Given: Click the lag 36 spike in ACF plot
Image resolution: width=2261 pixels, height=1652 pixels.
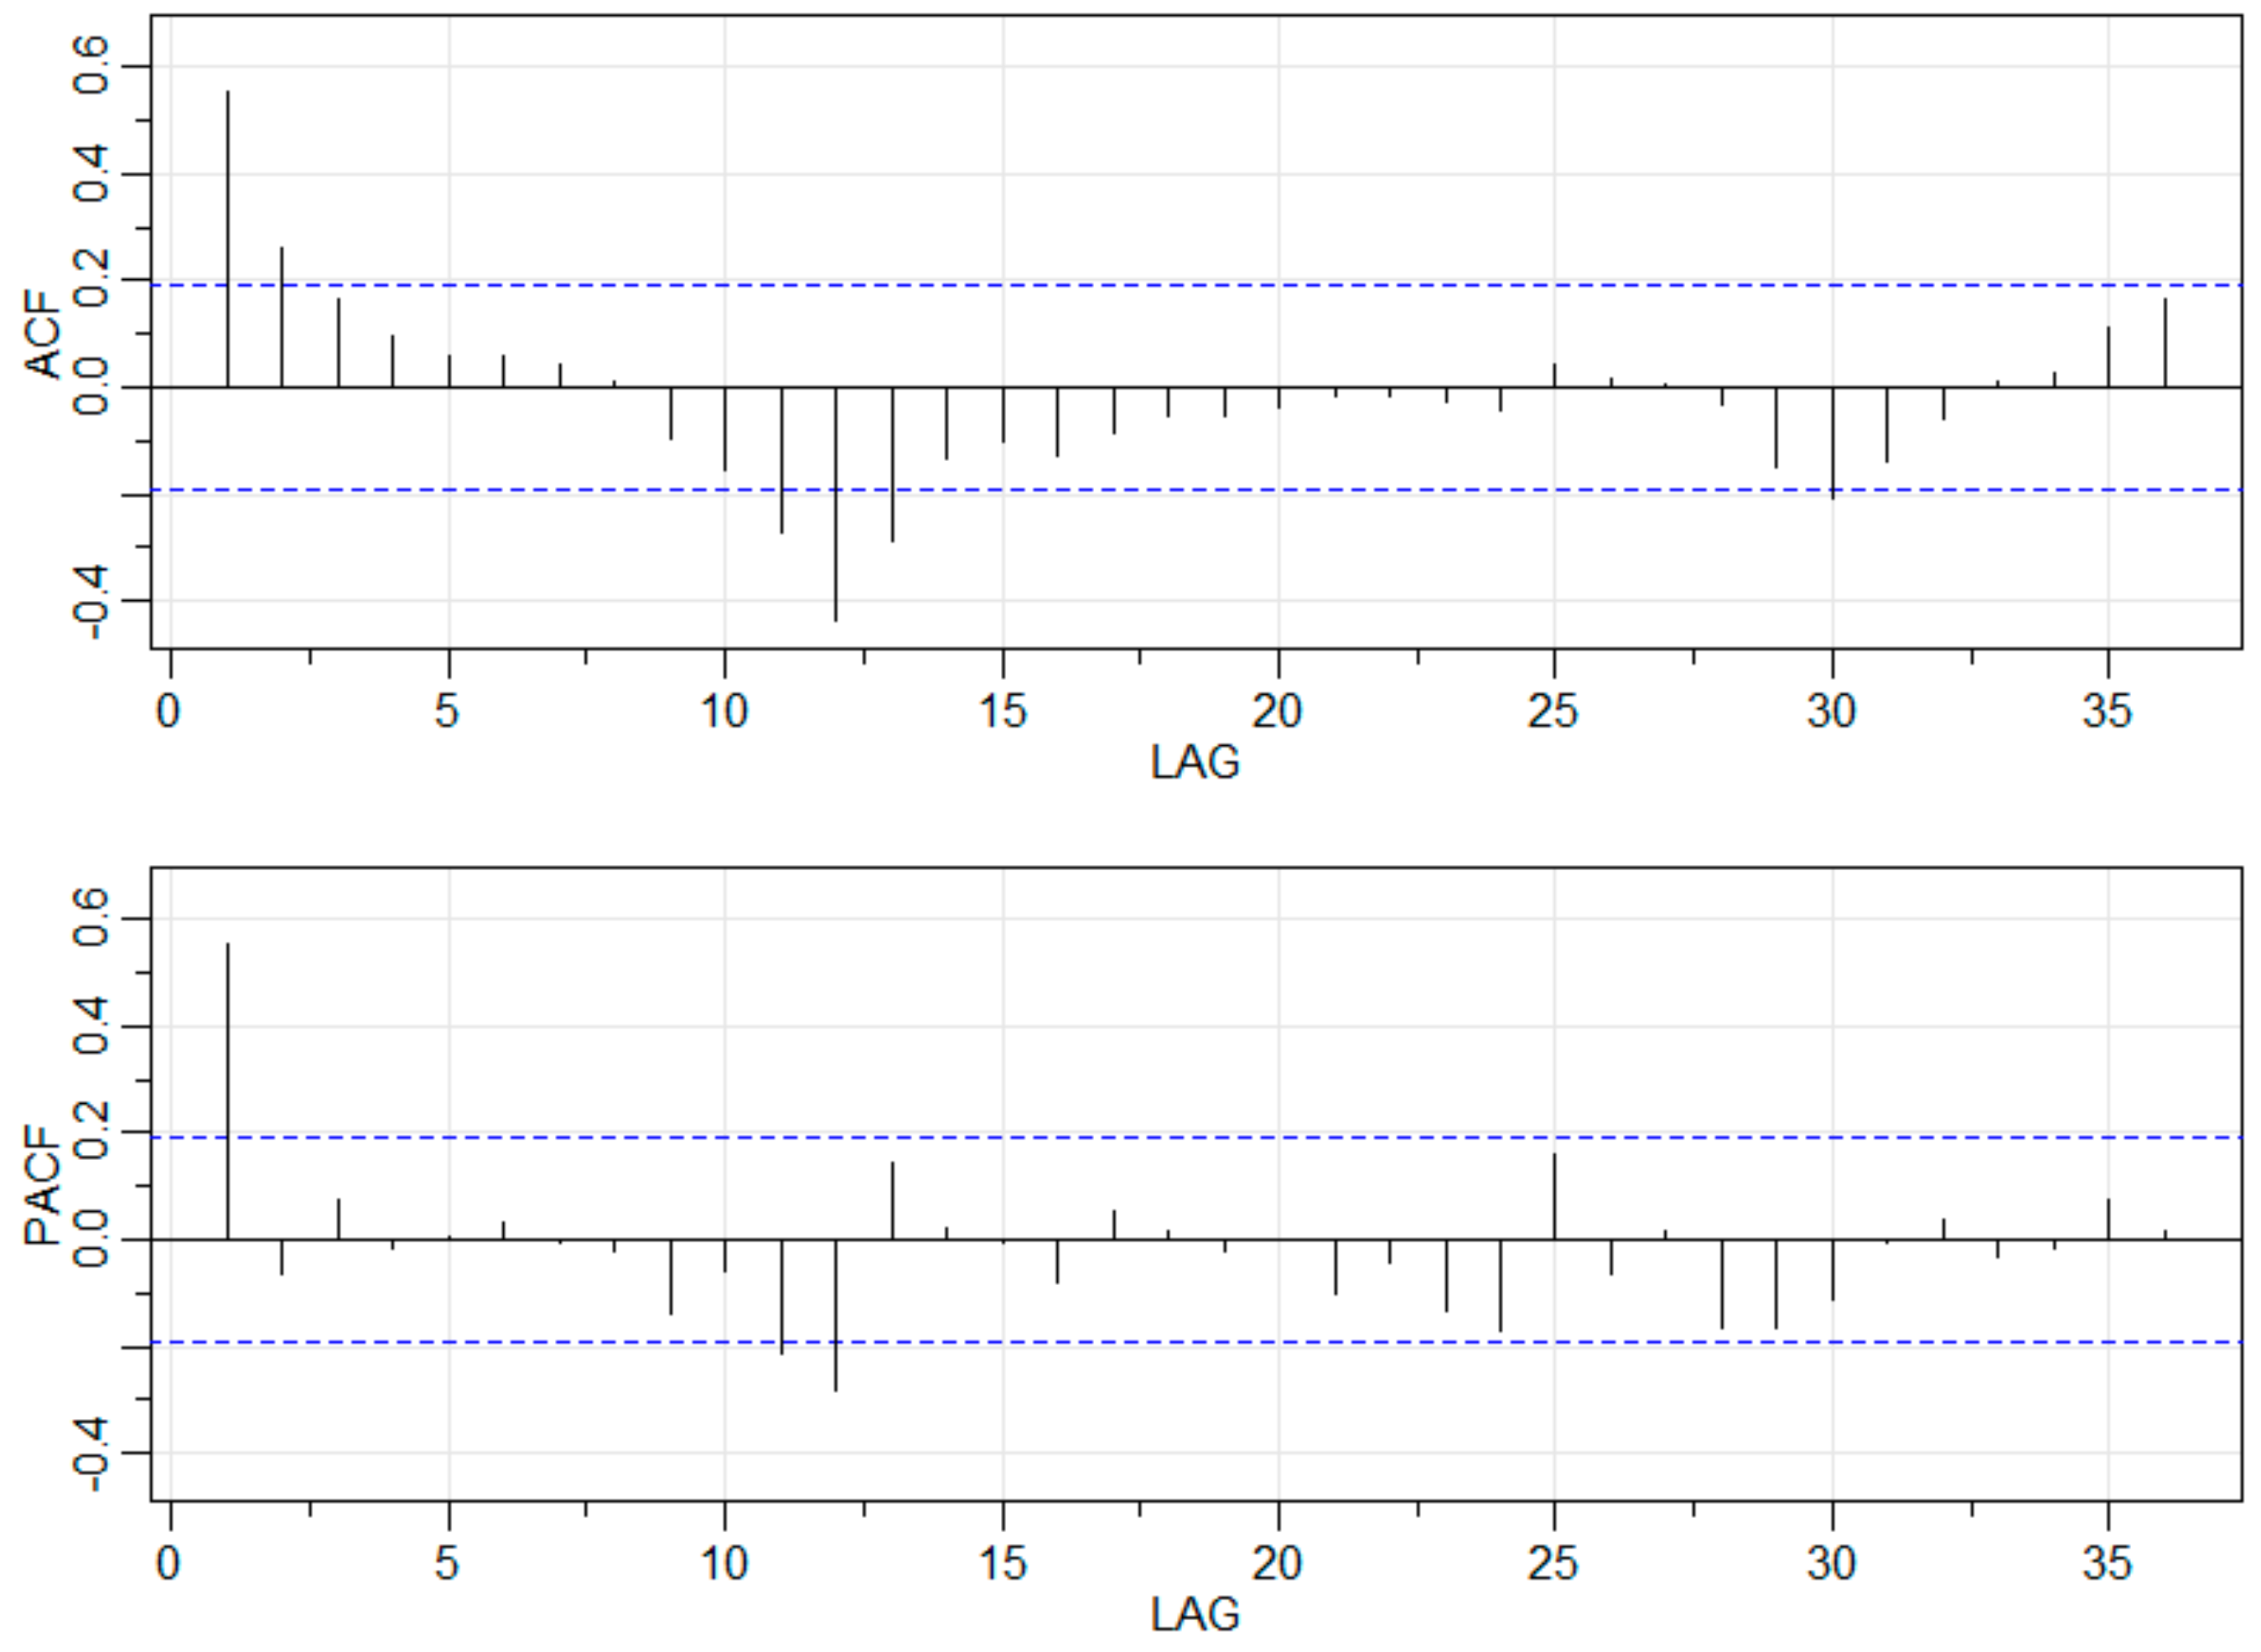Looking at the screenshot, I should coord(2165,343).
